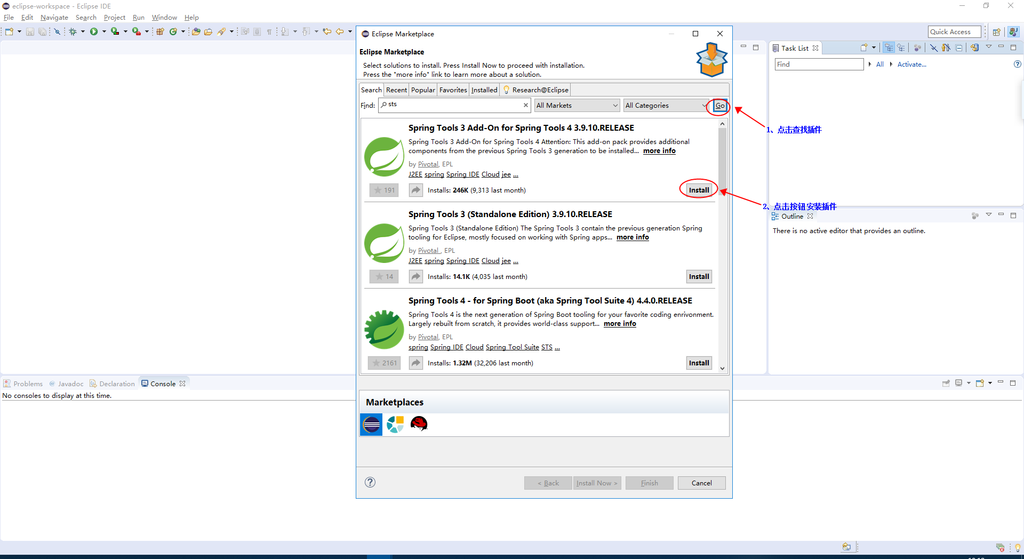This screenshot has height=559, width=1024.
Task: Open the All Markets dropdown
Action: click(x=577, y=105)
